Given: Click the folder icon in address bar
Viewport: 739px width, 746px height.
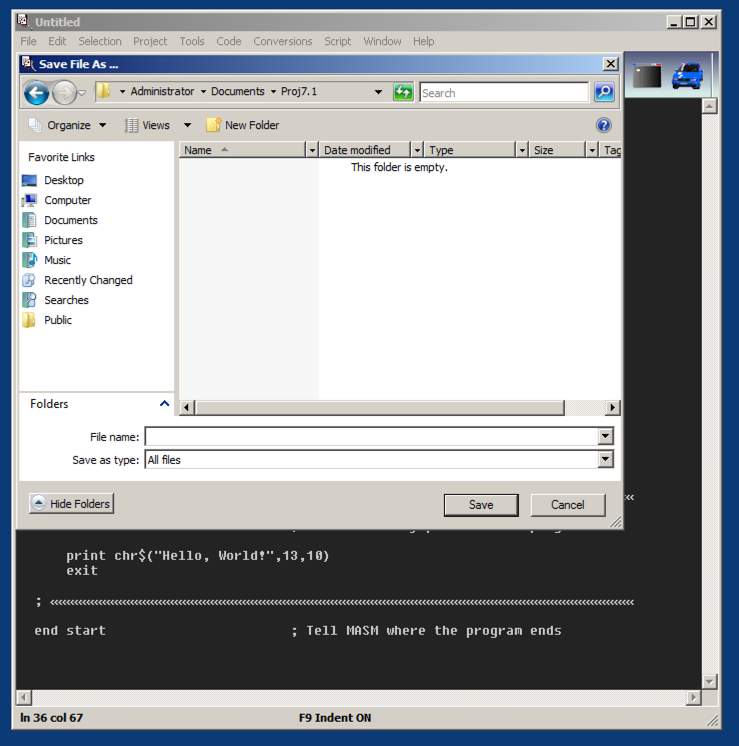Looking at the screenshot, I should click(104, 91).
